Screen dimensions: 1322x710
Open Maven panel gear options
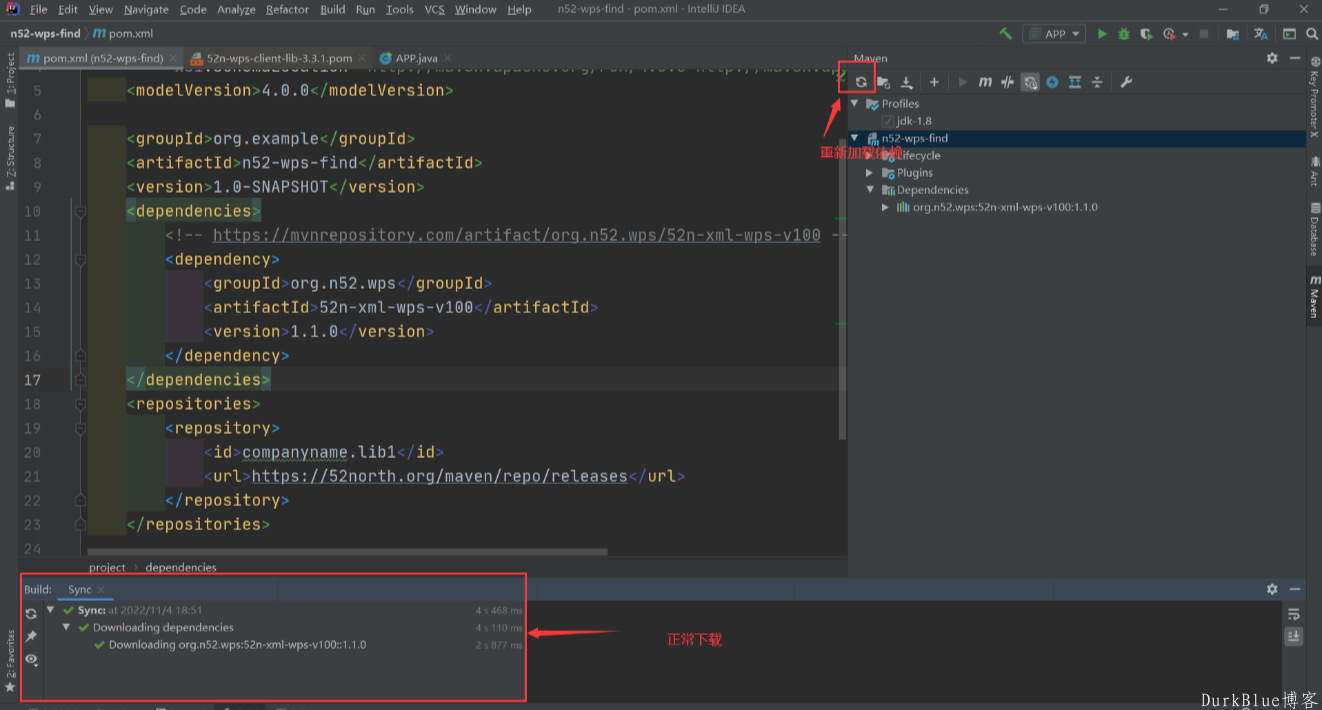(x=1272, y=58)
